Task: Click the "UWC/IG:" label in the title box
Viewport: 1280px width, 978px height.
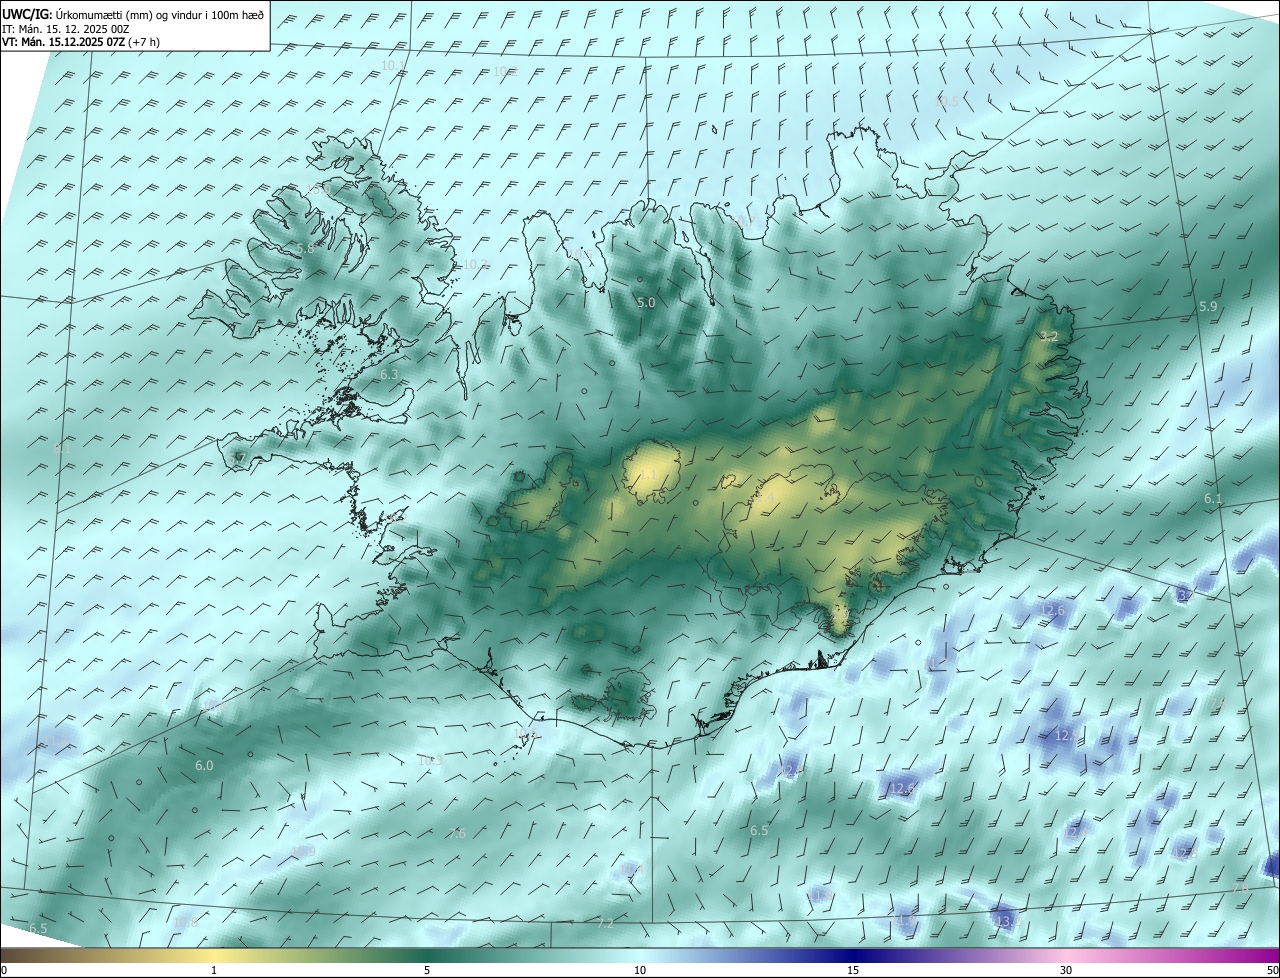Action: pos(26,15)
